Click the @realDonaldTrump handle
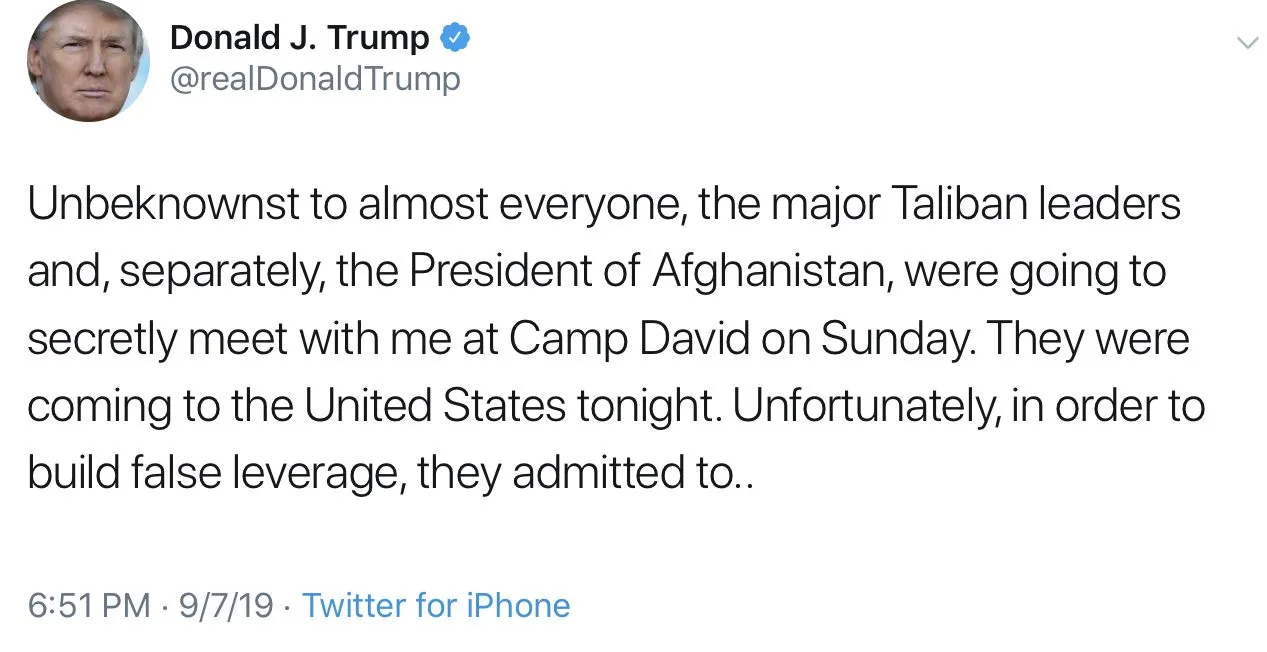 point(315,79)
